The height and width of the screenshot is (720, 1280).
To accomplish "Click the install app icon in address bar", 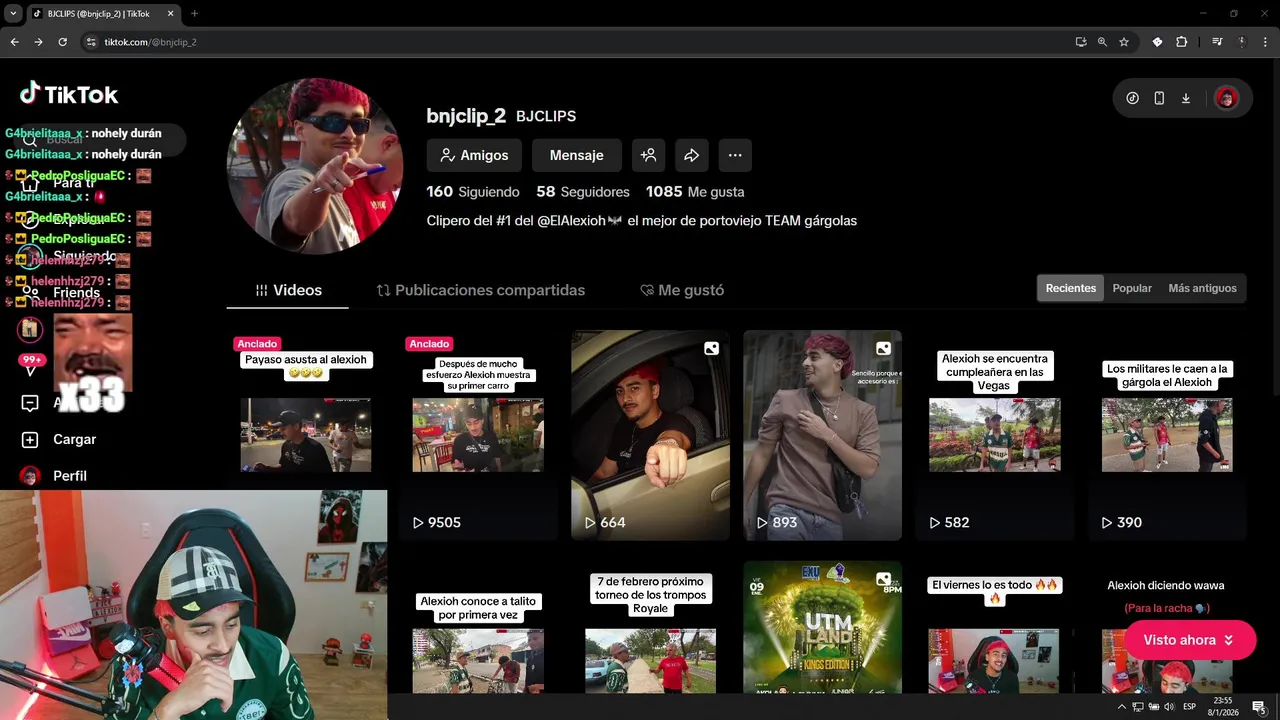I will (x=1080, y=42).
